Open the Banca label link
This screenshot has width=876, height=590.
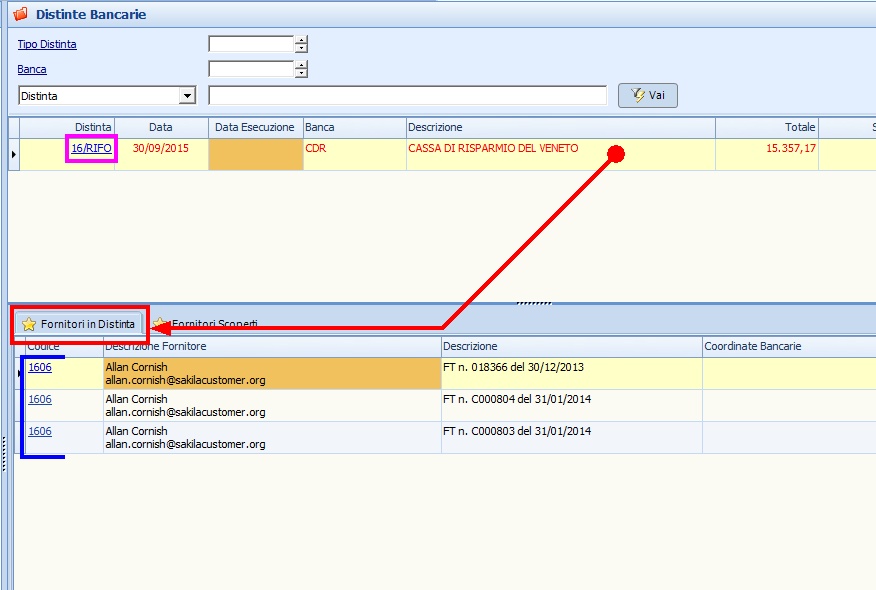click(x=32, y=69)
